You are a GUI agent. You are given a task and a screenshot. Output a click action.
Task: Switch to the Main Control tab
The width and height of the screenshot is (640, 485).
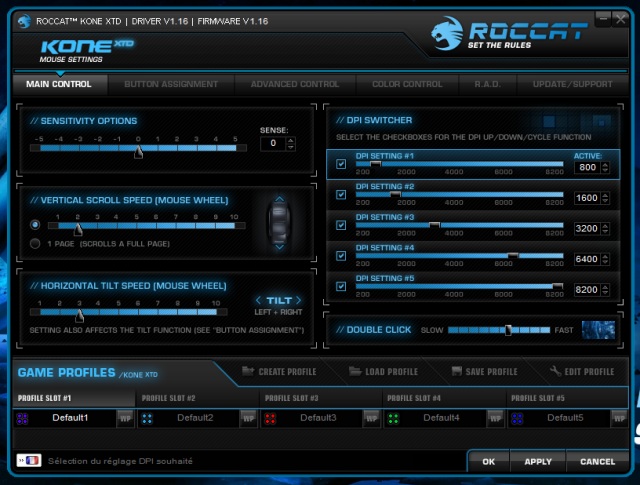click(x=59, y=85)
